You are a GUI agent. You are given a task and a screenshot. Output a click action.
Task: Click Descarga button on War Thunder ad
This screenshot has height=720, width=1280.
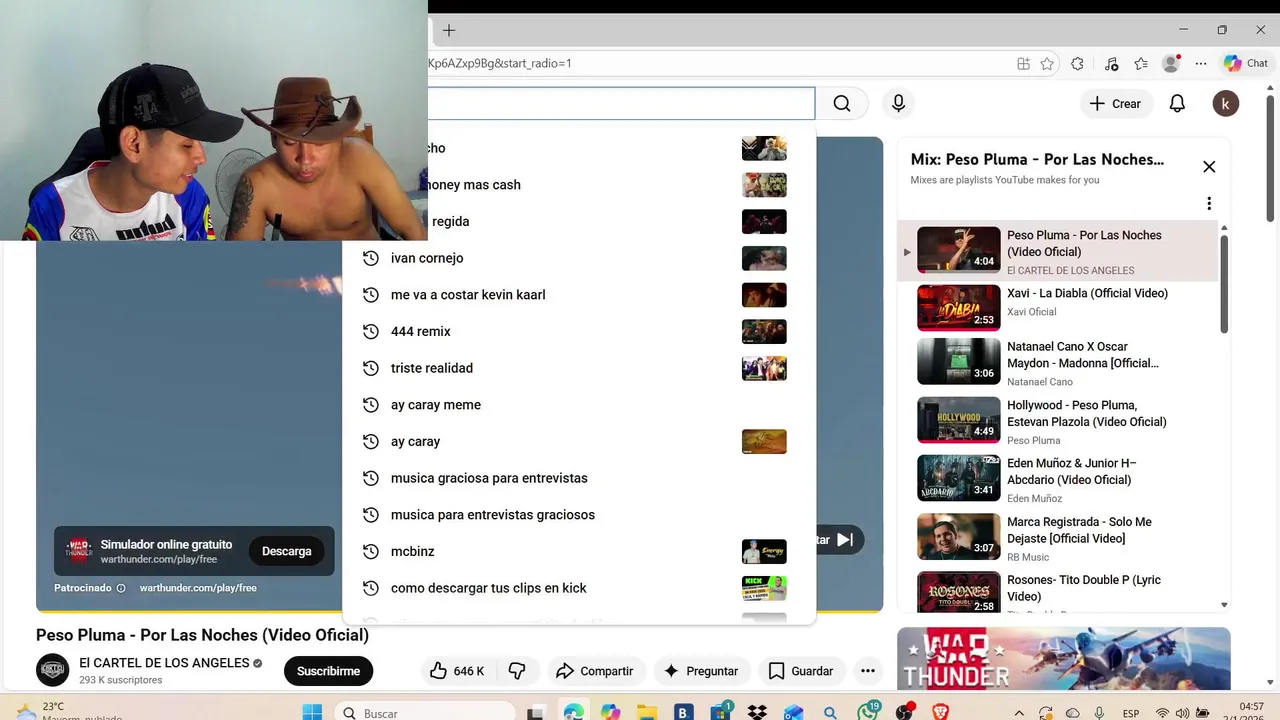pos(287,551)
